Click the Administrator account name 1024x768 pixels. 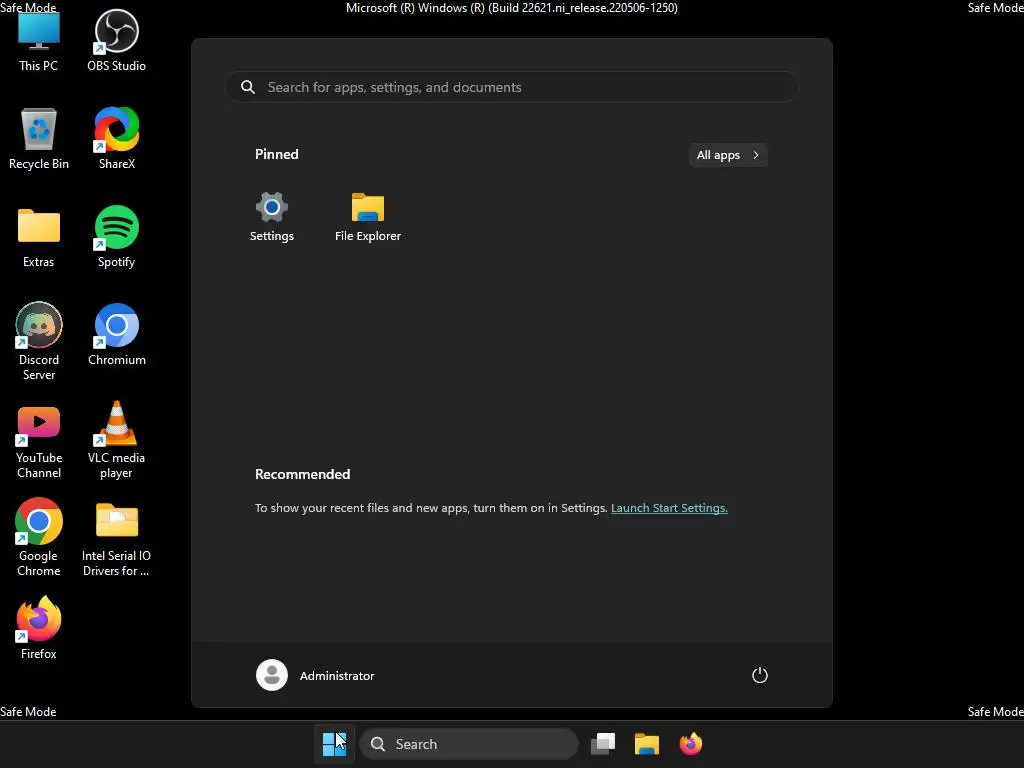337,676
